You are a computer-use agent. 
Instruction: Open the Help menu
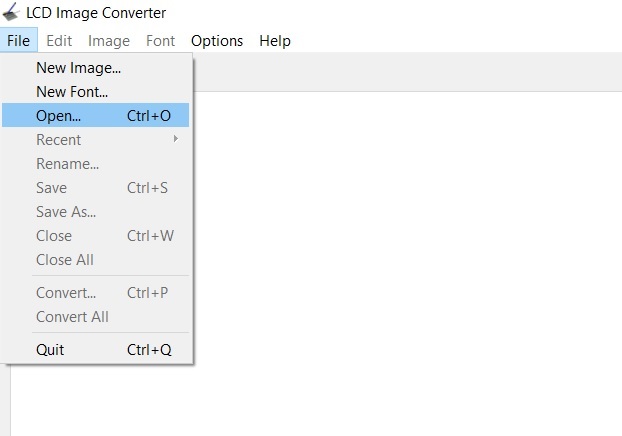pyautogui.click(x=275, y=40)
